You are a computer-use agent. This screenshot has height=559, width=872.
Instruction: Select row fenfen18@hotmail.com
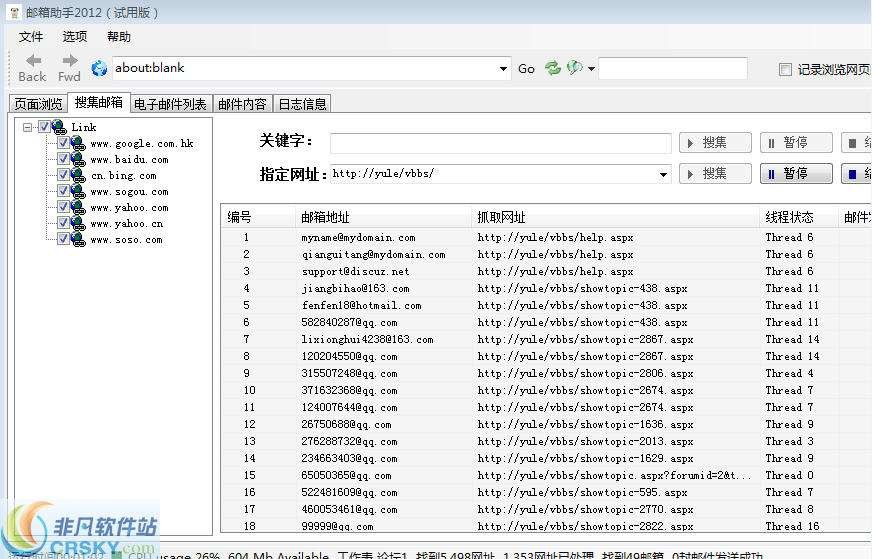545,305
